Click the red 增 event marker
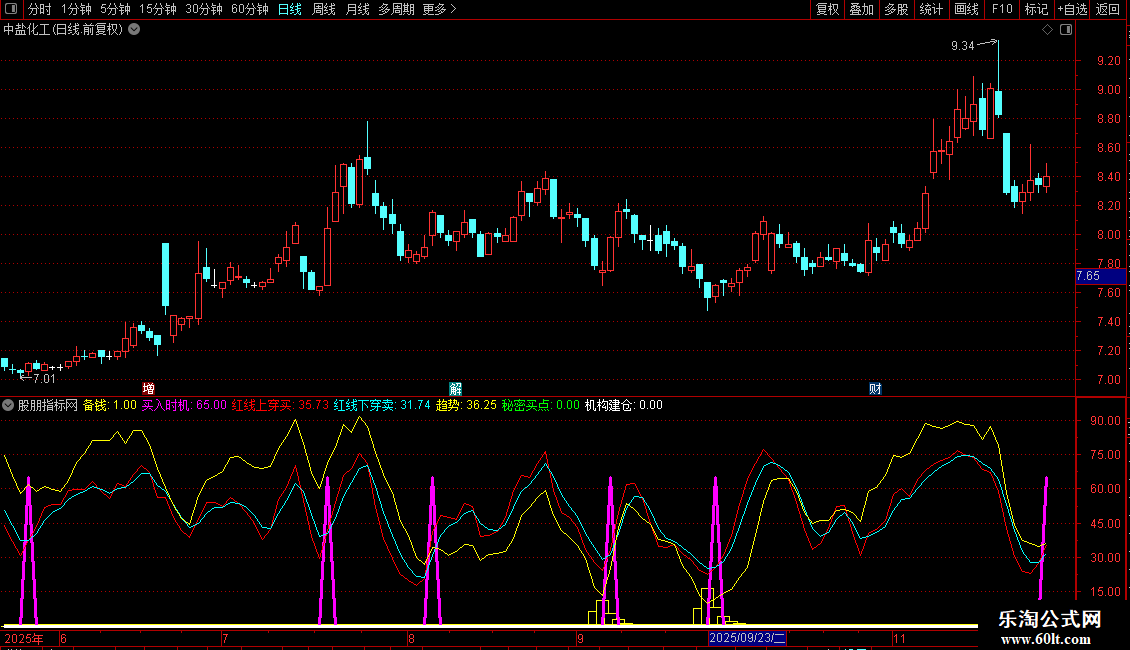The image size is (1130, 650). (x=148, y=388)
